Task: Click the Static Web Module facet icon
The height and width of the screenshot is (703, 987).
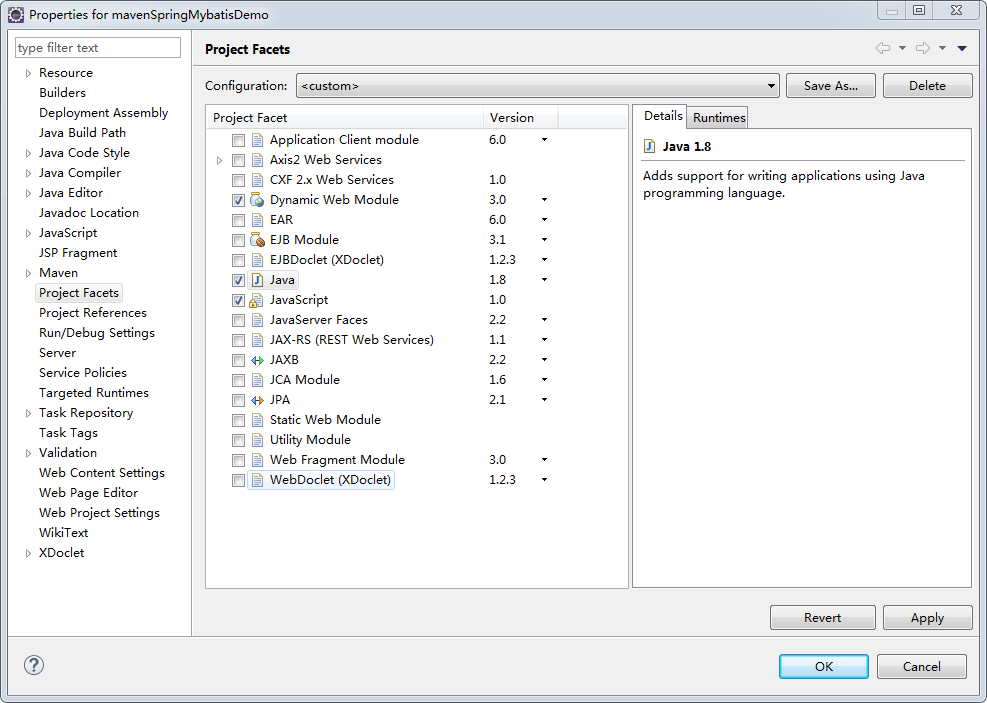Action: pos(257,420)
